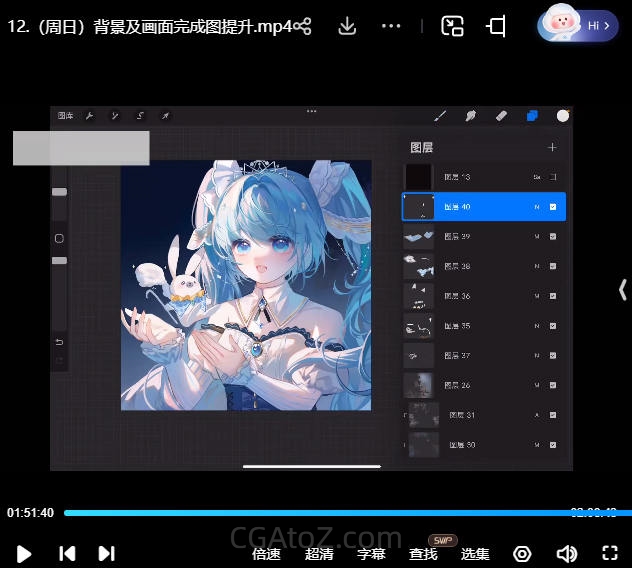The height and width of the screenshot is (568, 632).
Task: Share the video using share icon
Action: pyautogui.click(x=303, y=26)
